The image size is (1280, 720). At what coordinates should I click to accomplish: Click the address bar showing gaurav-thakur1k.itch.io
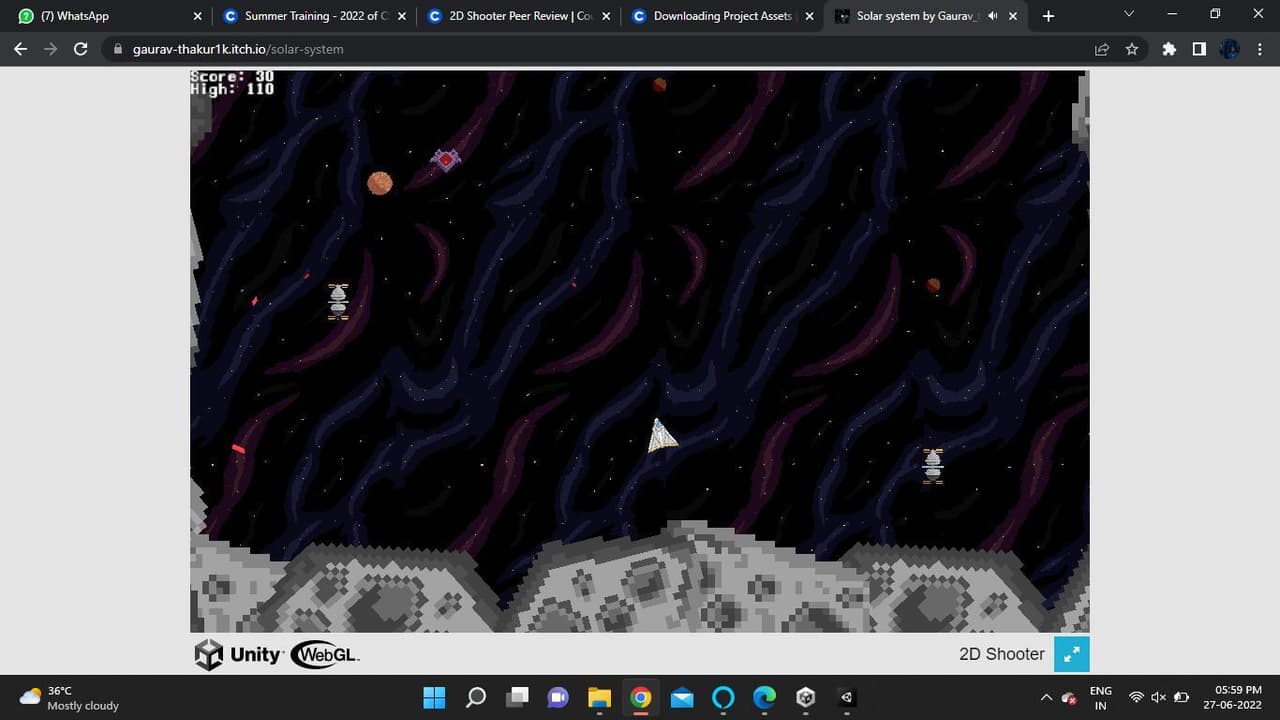[600, 48]
